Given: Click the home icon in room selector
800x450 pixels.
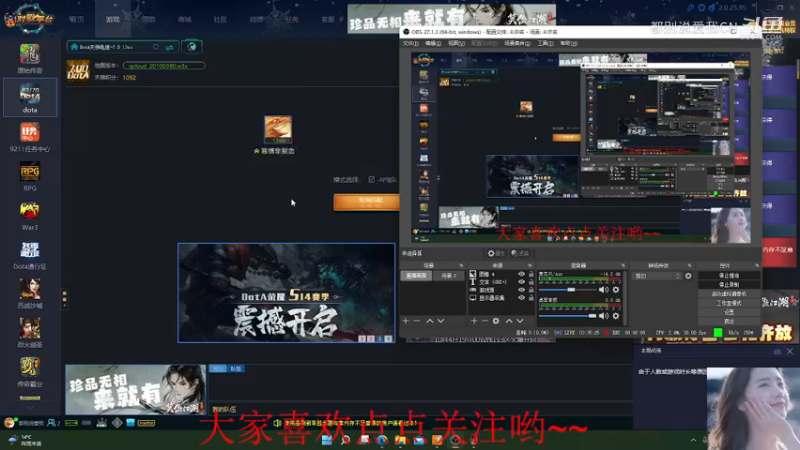Looking at the screenshot, I should click(x=74, y=47).
